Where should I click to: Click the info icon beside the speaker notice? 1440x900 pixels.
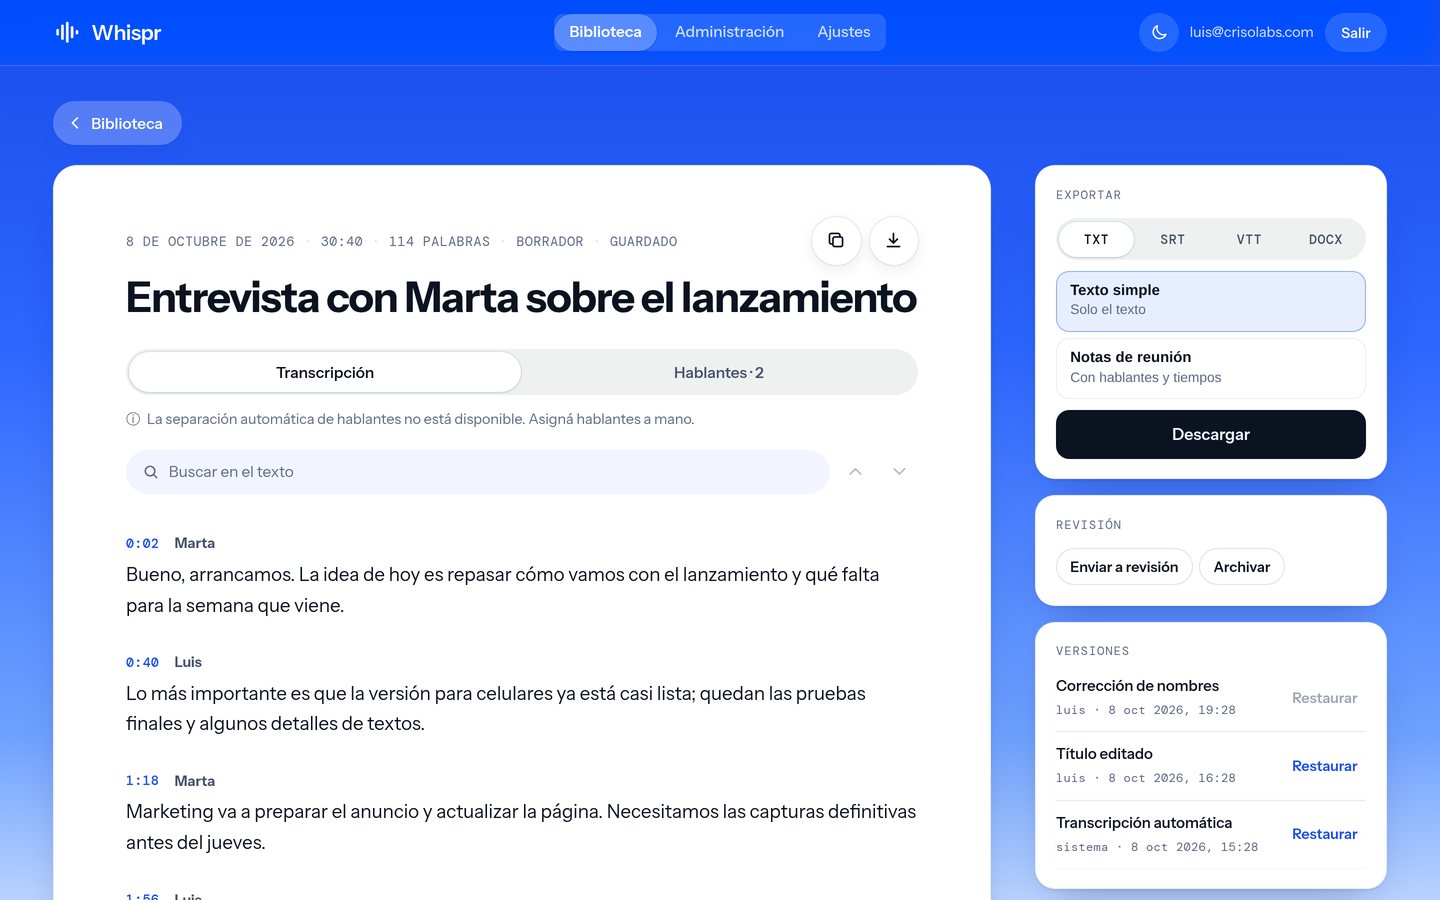[133, 419]
